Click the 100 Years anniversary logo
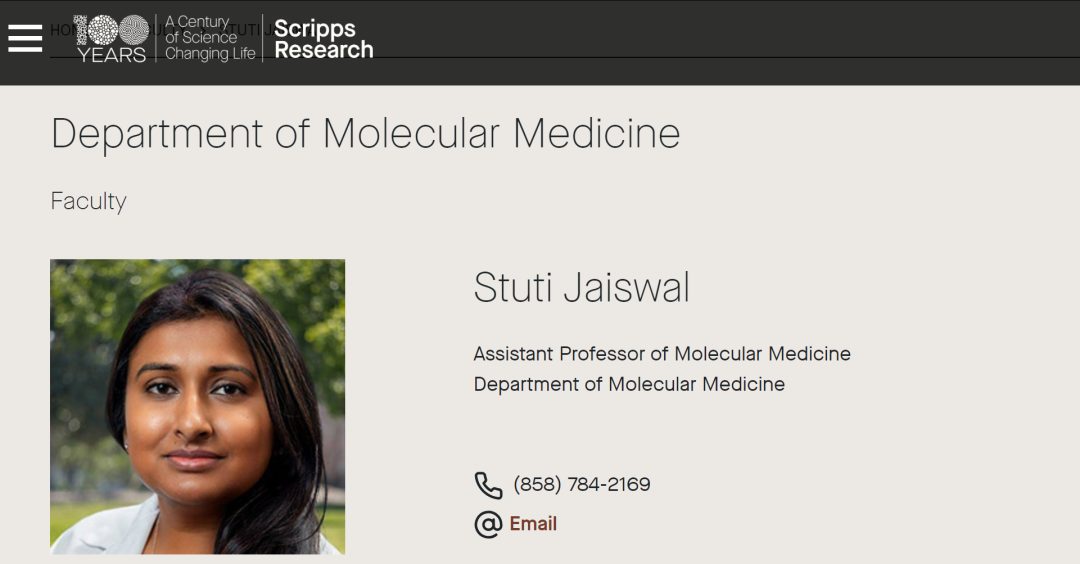This screenshot has width=1080, height=564. pyautogui.click(x=111, y=31)
